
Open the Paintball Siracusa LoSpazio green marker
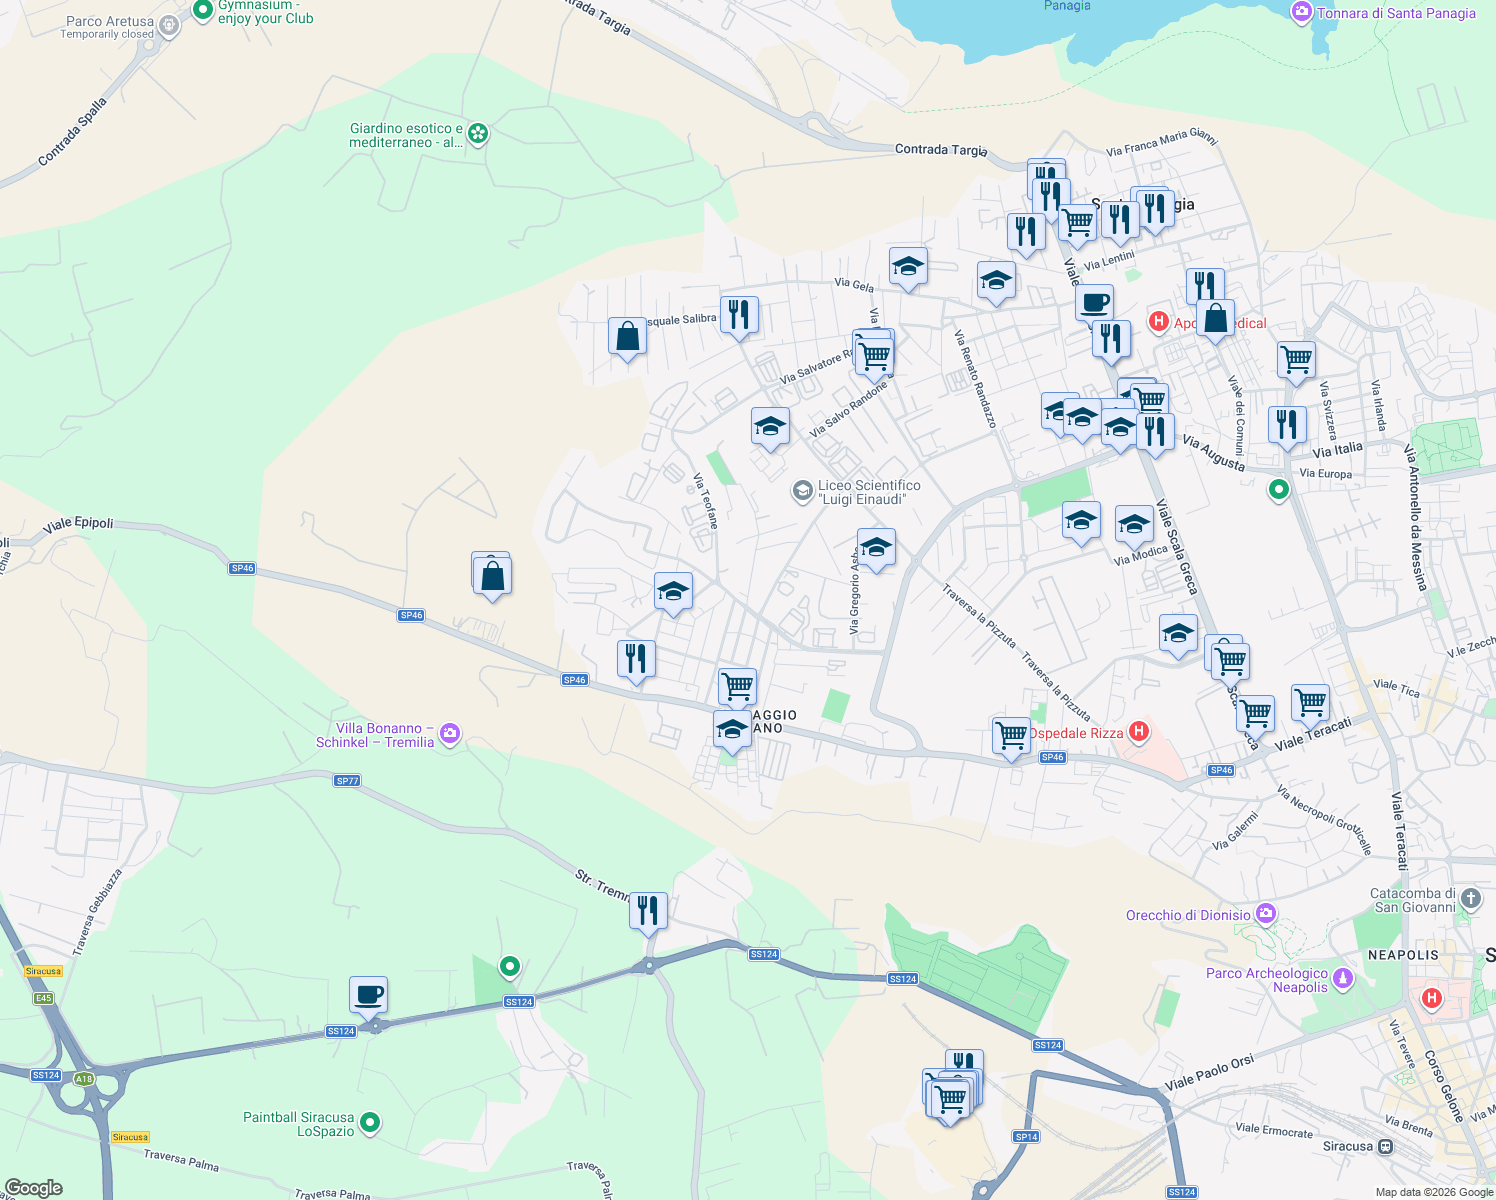tap(367, 1123)
